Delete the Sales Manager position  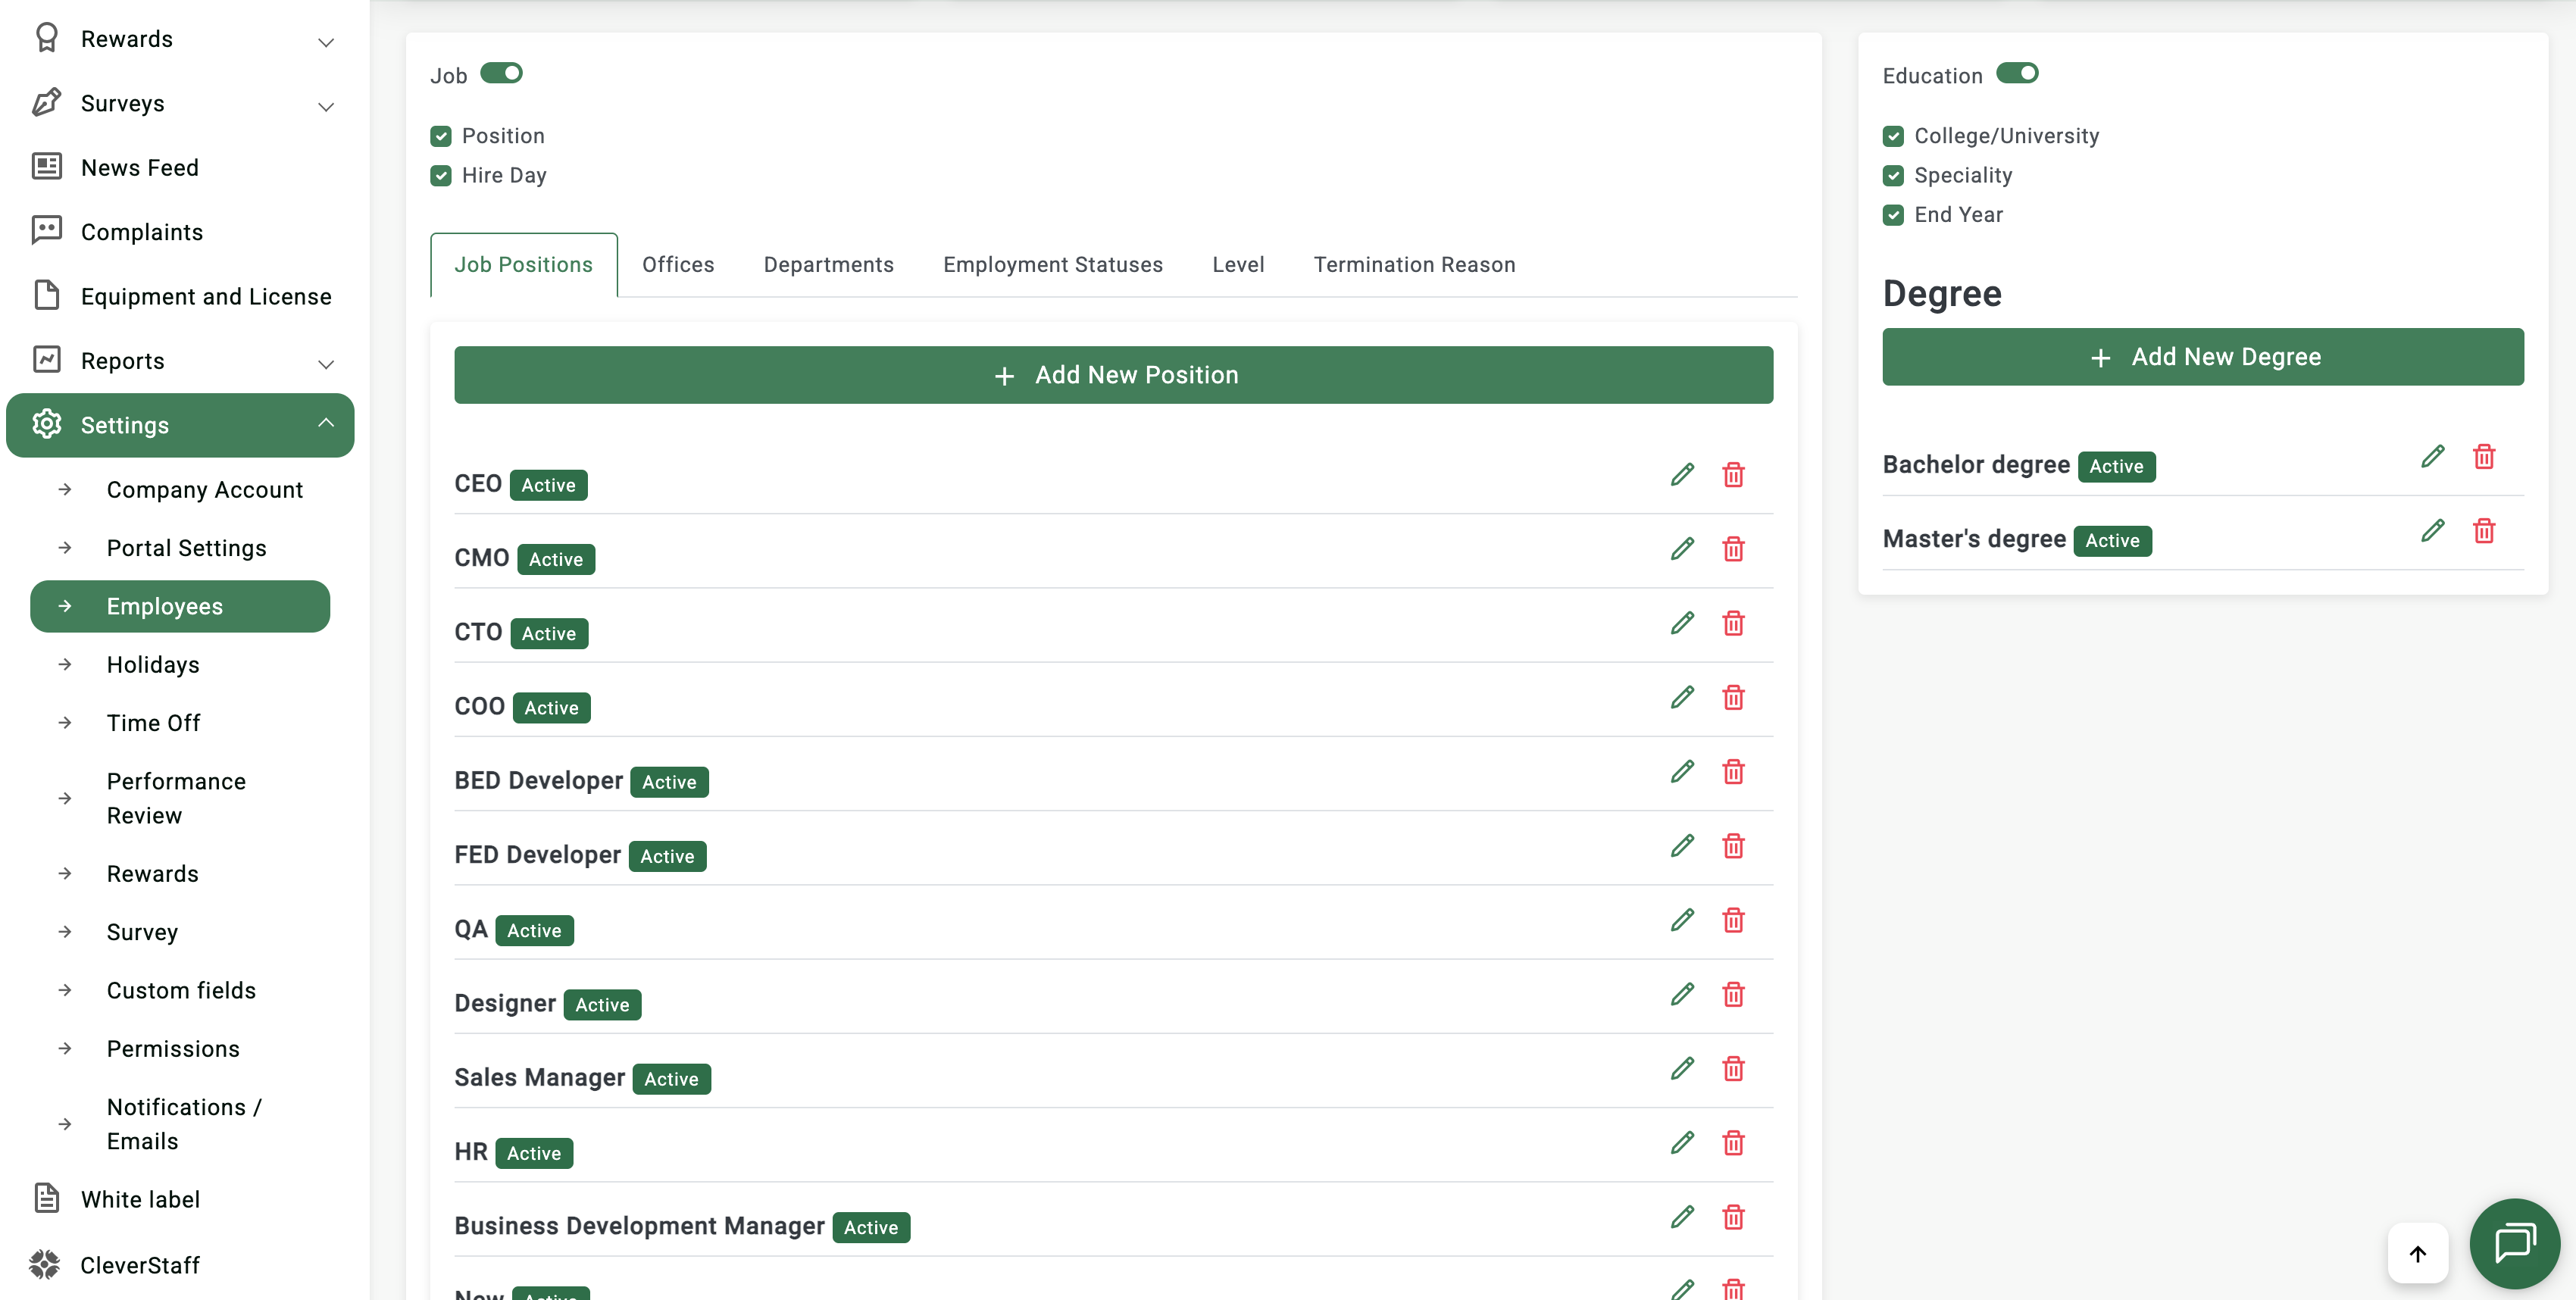[x=1733, y=1069]
